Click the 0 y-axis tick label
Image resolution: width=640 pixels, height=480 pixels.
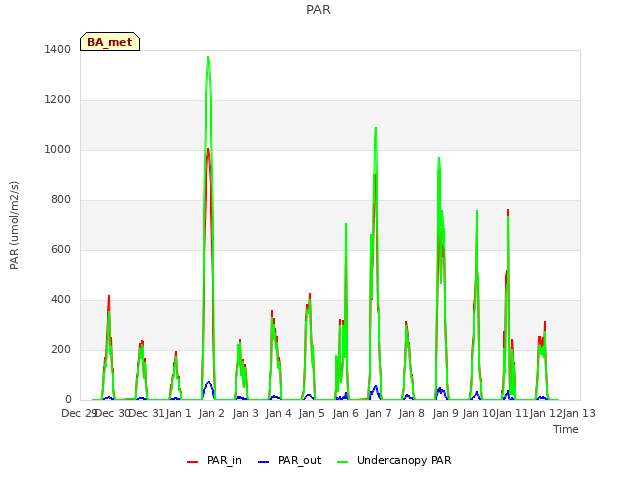tap(68, 400)
